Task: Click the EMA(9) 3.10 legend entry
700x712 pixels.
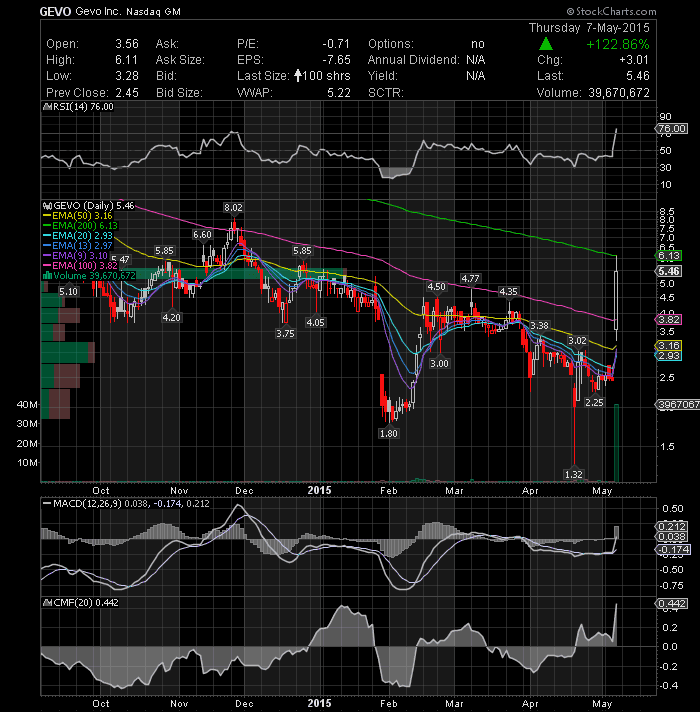Action: click(x=80, y=256)
